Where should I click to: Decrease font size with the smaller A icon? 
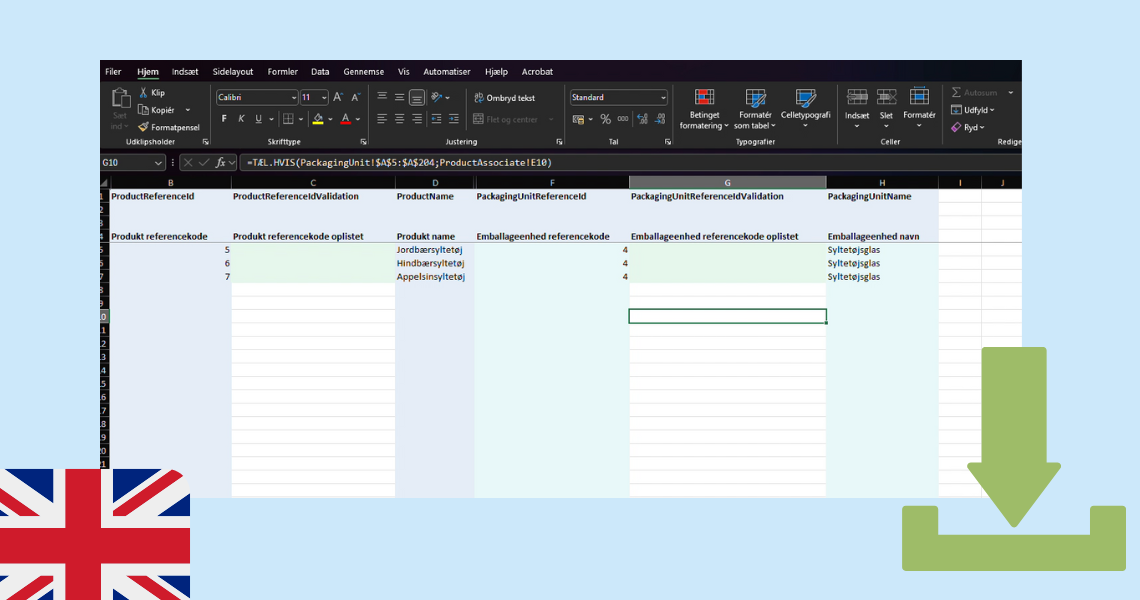point(356,97)
